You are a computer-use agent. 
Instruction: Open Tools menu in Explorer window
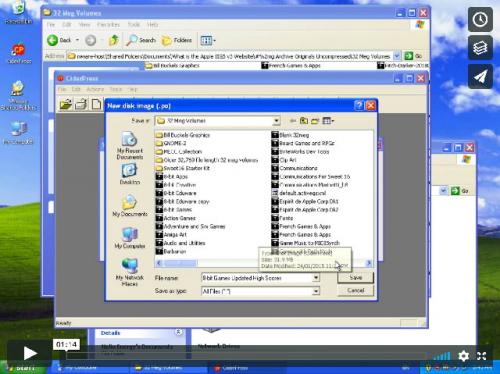pos(134,25)
